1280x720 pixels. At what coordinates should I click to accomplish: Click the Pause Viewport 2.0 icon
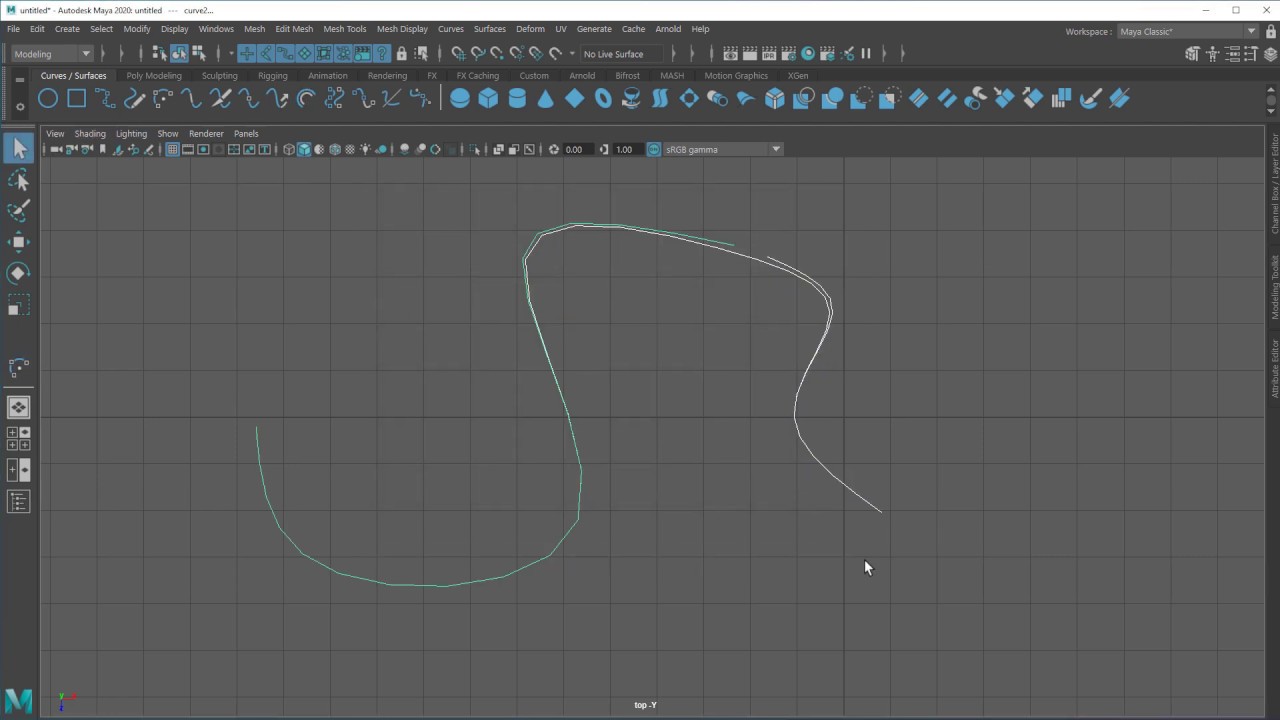[866, 54]
